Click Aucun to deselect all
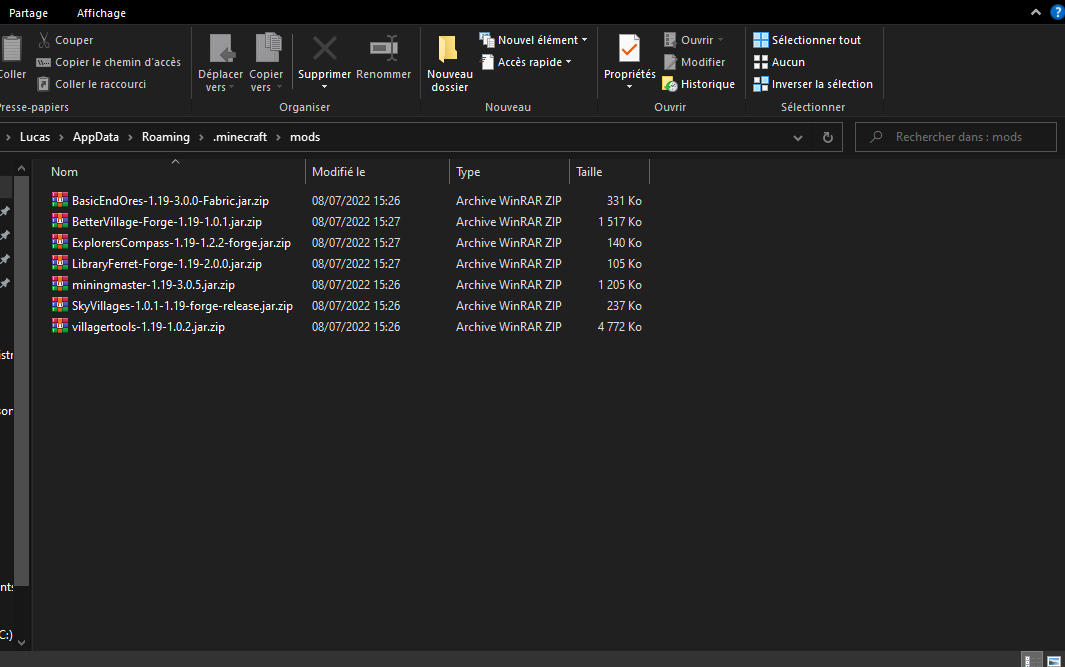 pos(779,62)
